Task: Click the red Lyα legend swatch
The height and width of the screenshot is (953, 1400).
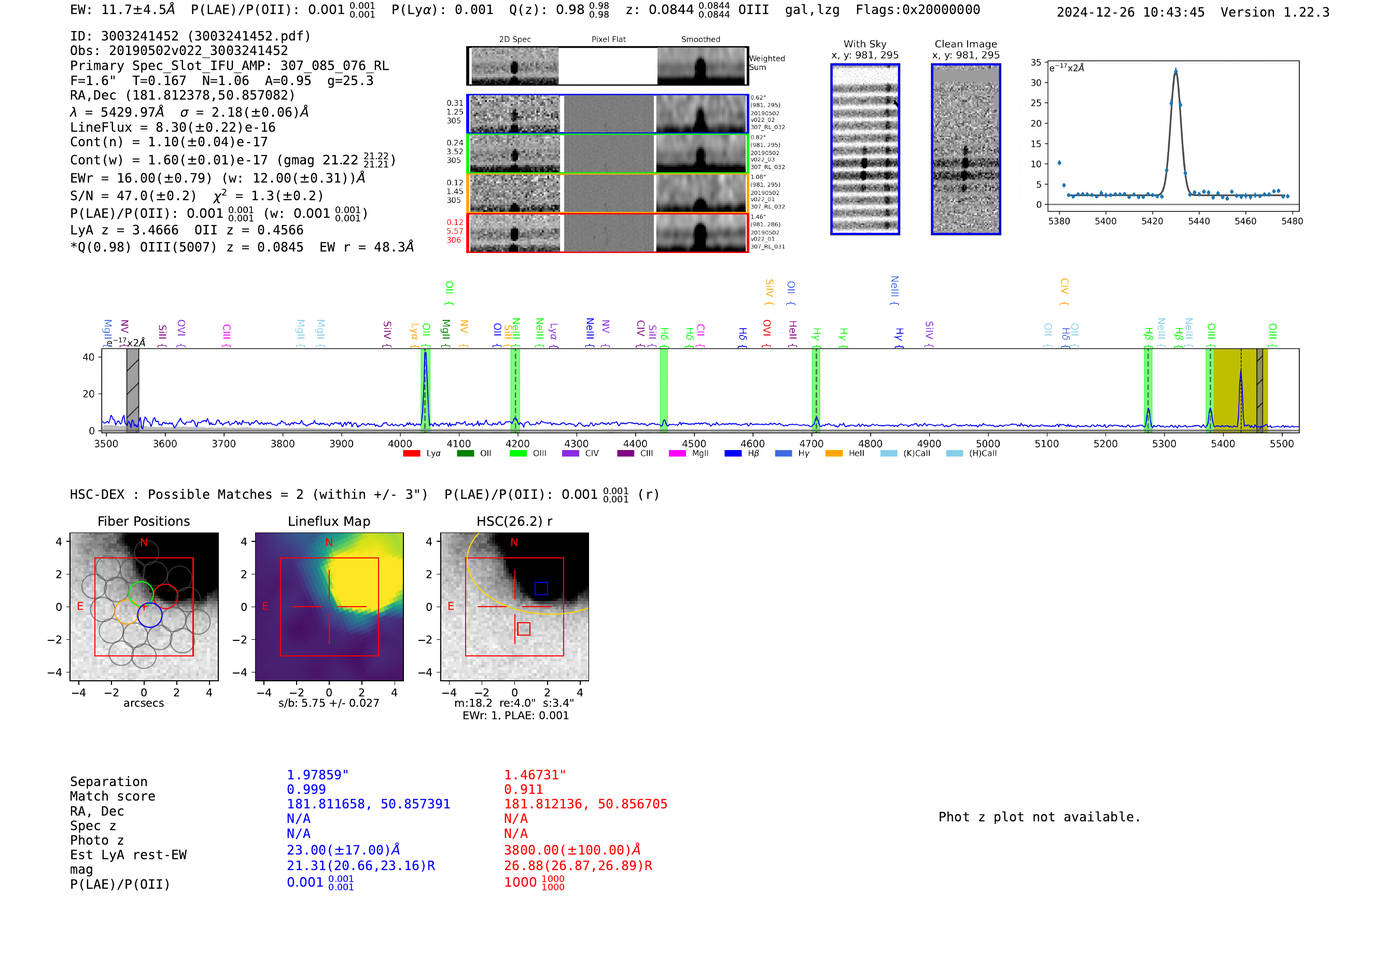Action: [411, 453]
